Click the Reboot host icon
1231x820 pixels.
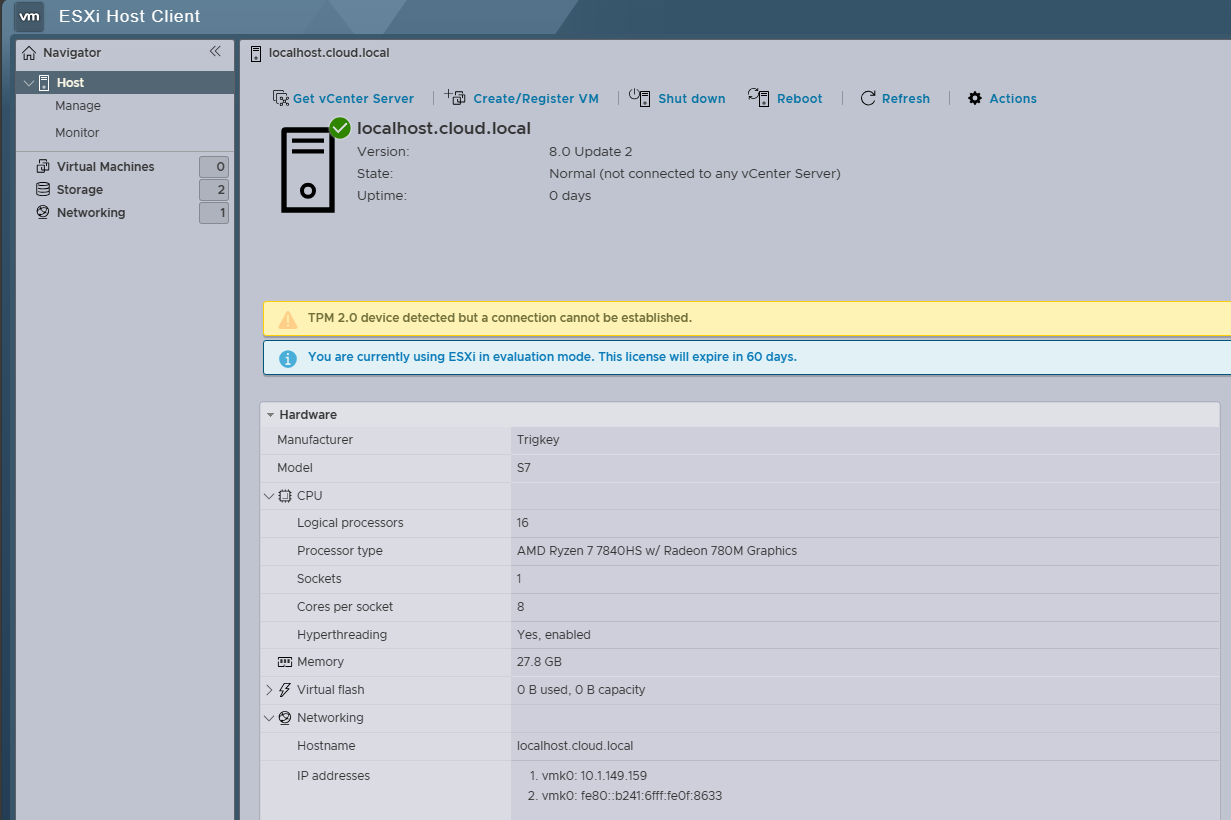758,97
